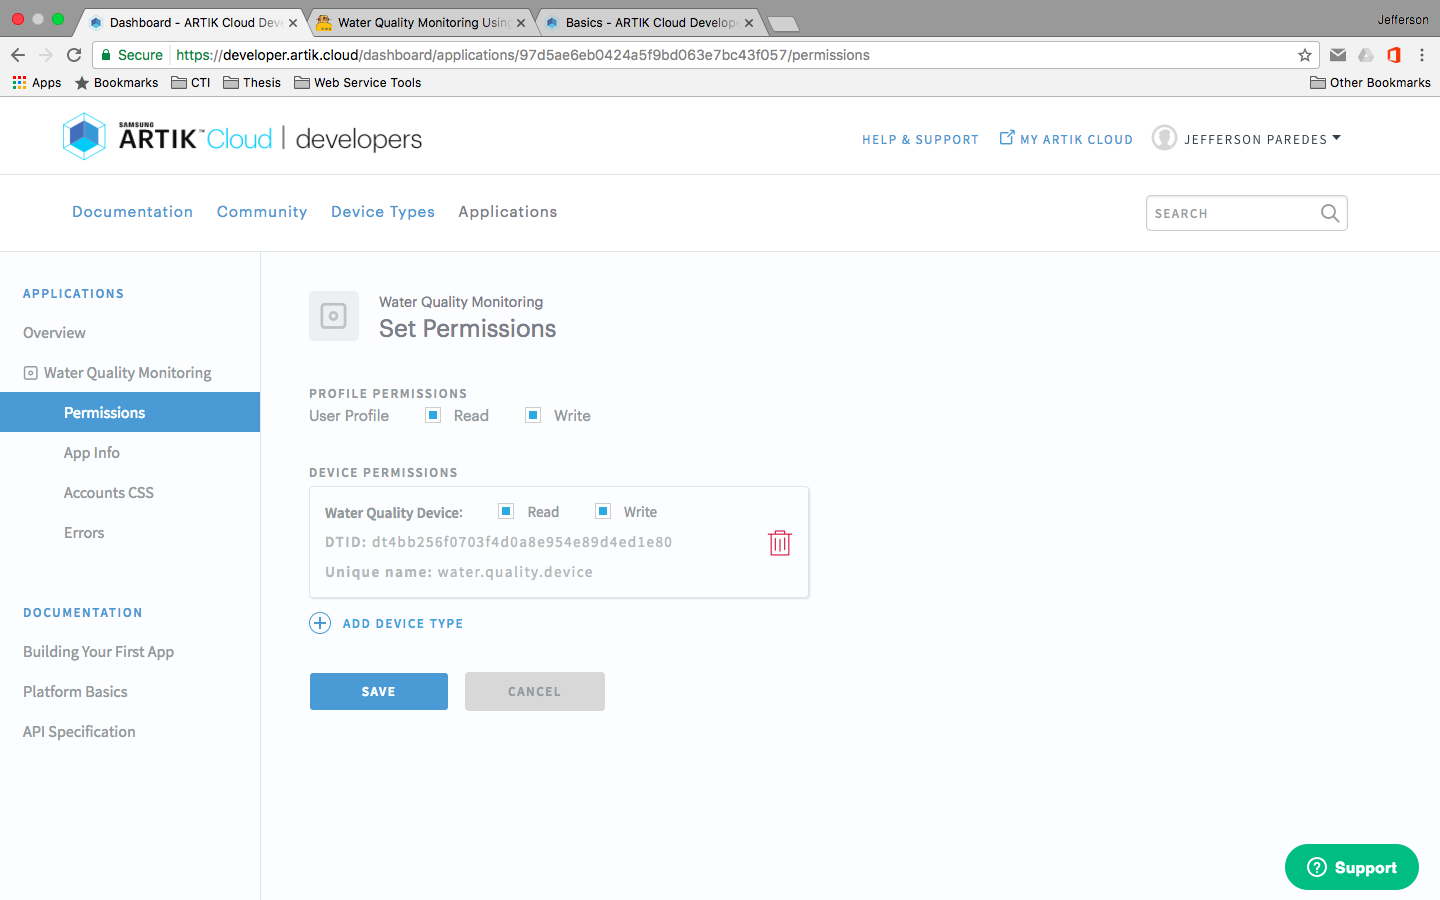
Task: Open the Jefferson Paredes account dropdown
Action: (1262, 139)
